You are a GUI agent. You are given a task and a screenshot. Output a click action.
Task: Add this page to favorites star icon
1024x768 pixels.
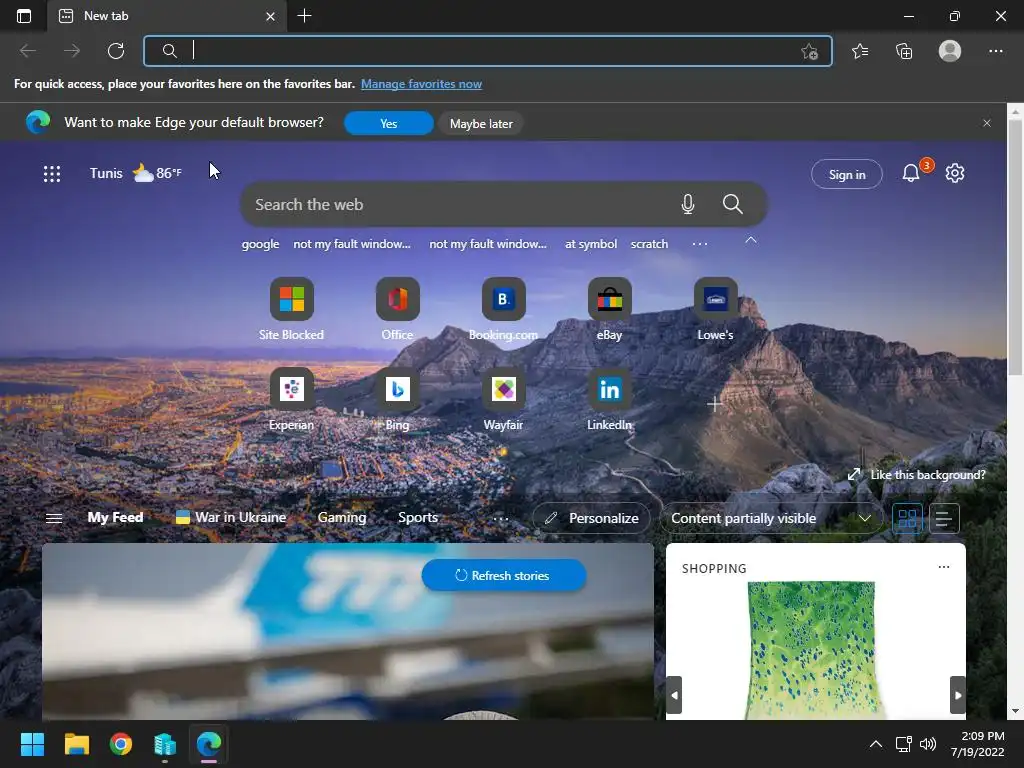809,51
